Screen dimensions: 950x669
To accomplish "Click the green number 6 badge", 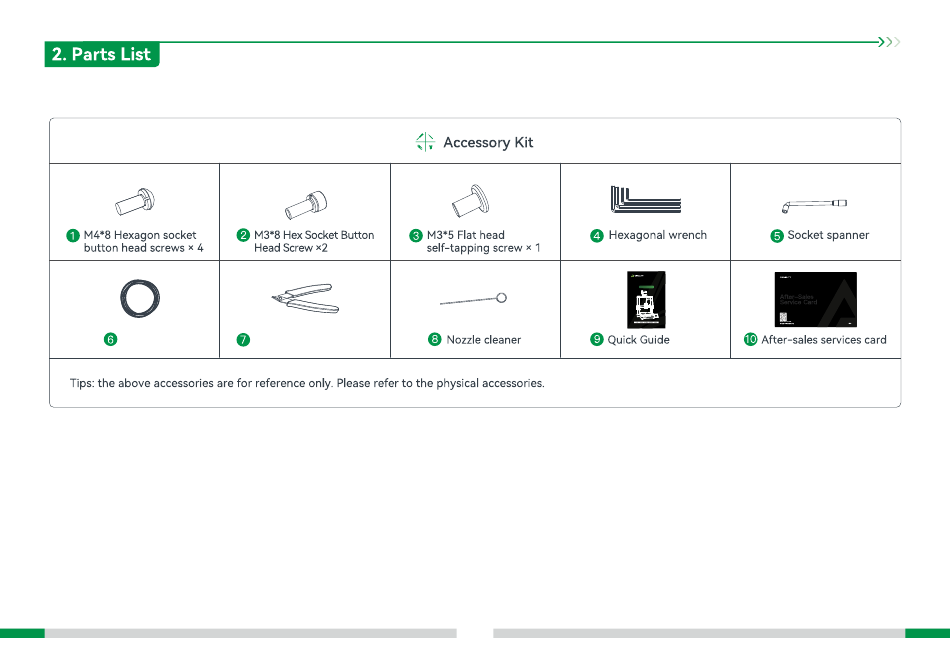I will [x=112, y=340].
